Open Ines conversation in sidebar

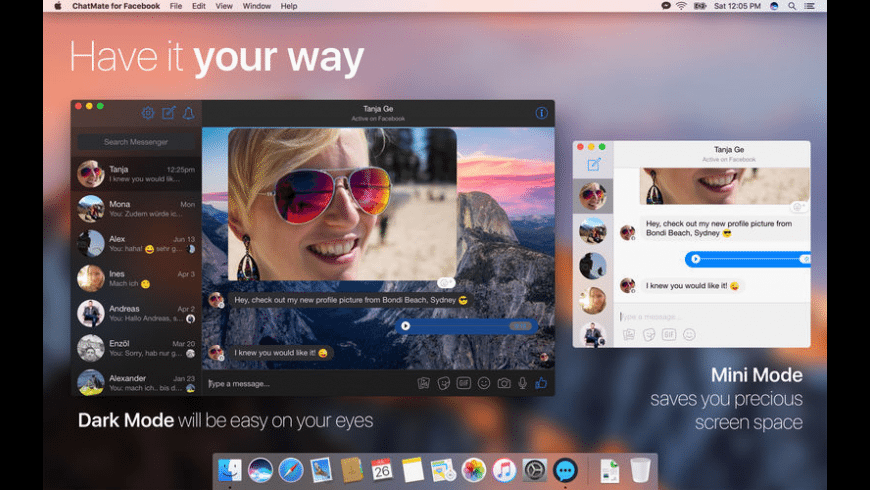(x=136, y=279)
